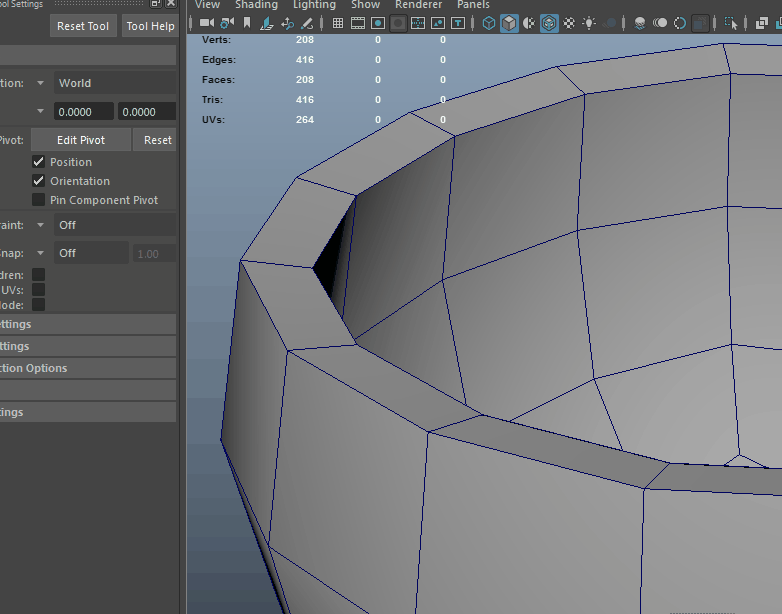The width and height of the screenshot is (782, 614).
Task: Click the Faces label in HUD
Action: click(x=218, y=80)
